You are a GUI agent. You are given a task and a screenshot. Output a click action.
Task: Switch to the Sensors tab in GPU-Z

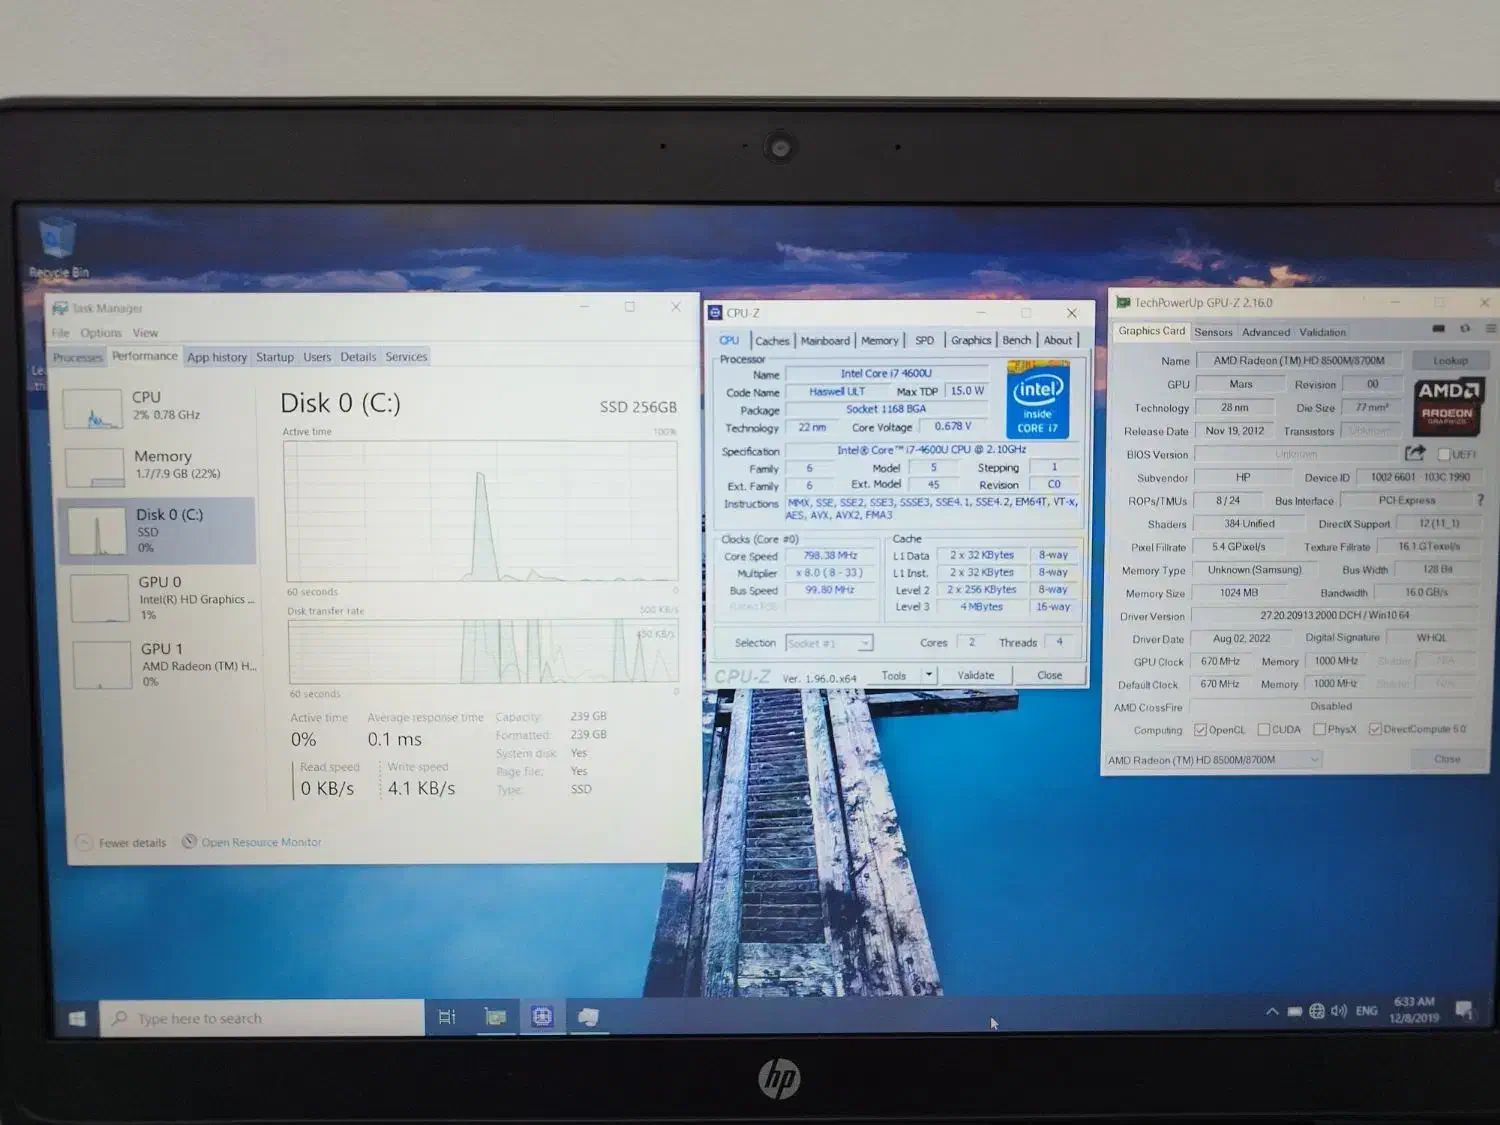(x=1213, y=331)
